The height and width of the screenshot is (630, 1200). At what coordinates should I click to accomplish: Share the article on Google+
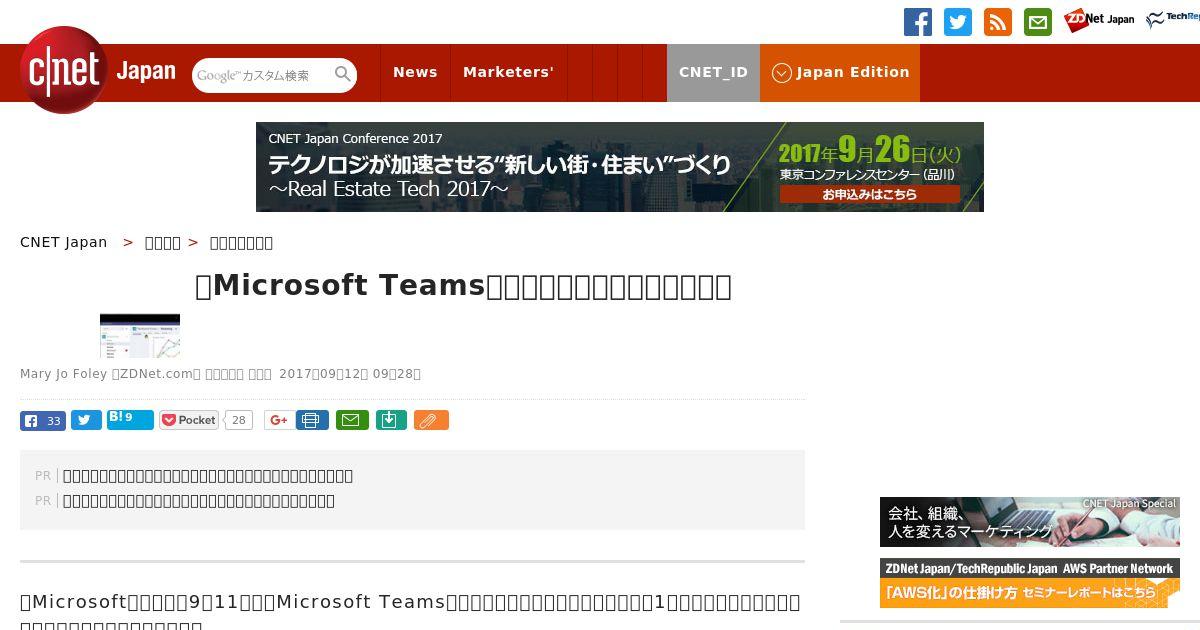click(279, 420)
